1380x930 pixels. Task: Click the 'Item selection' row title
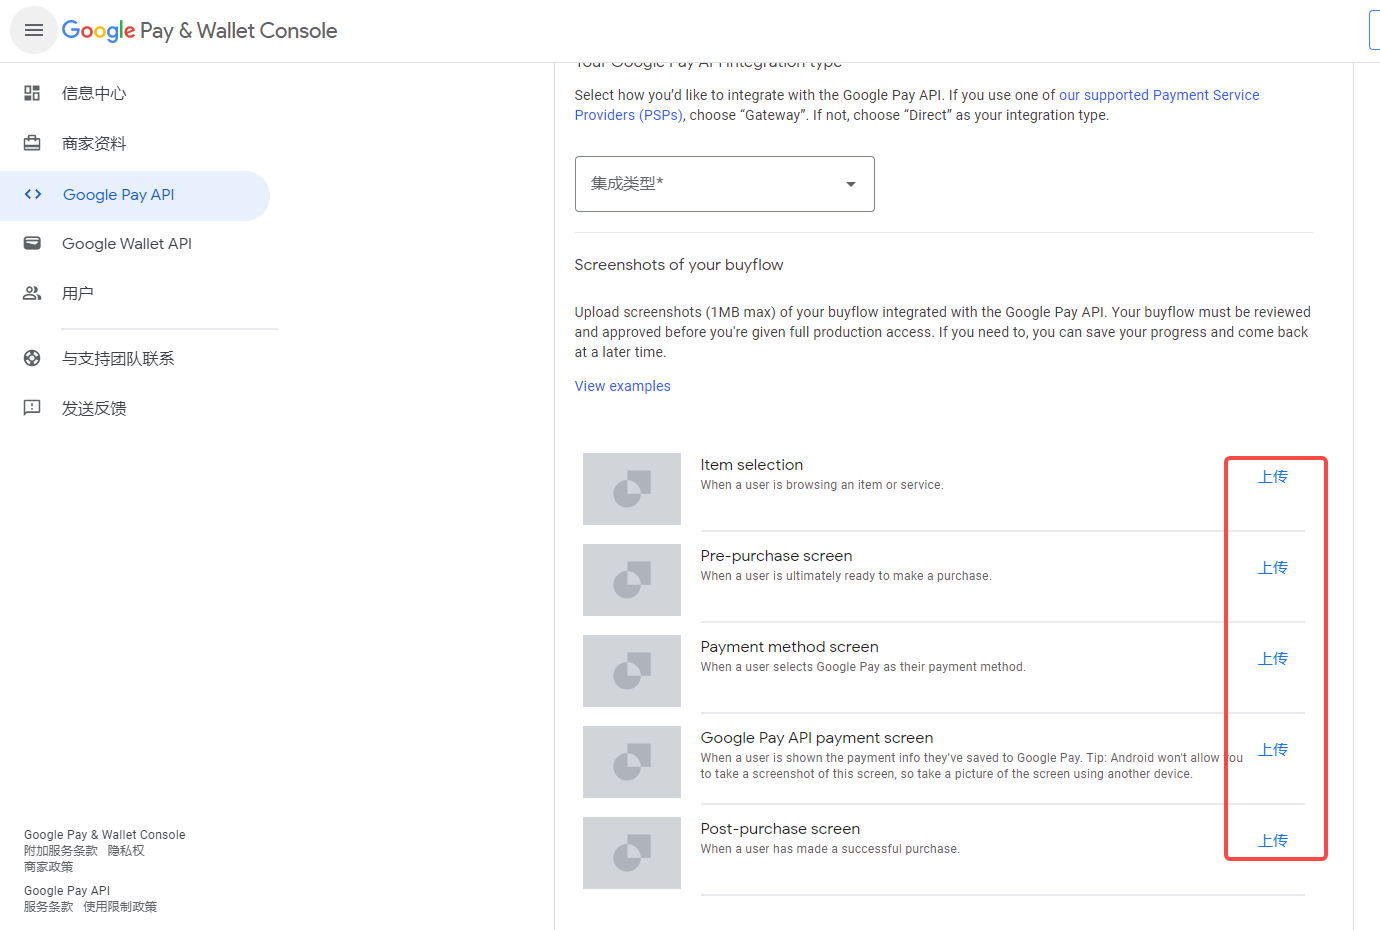752,465
